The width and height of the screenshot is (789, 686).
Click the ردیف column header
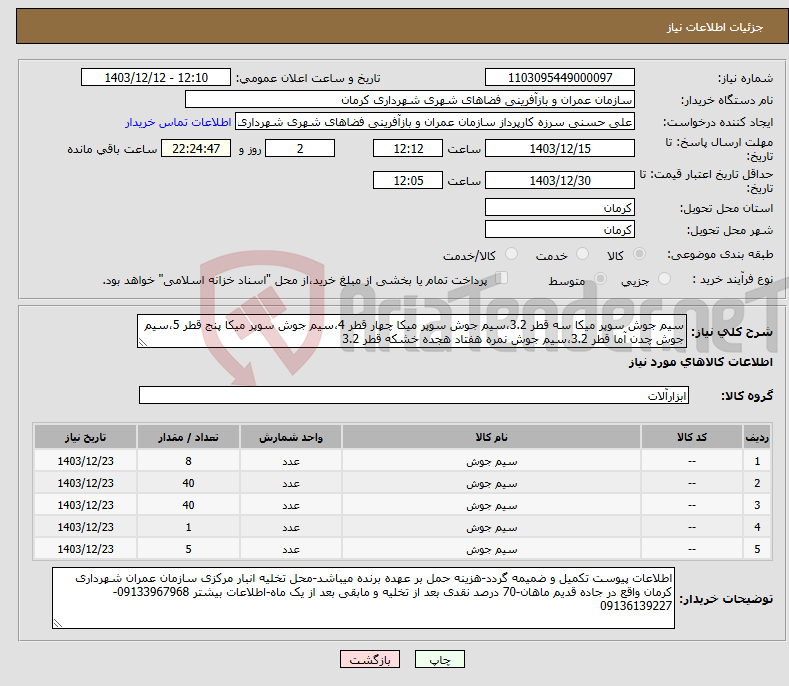[x=757, y=437]
